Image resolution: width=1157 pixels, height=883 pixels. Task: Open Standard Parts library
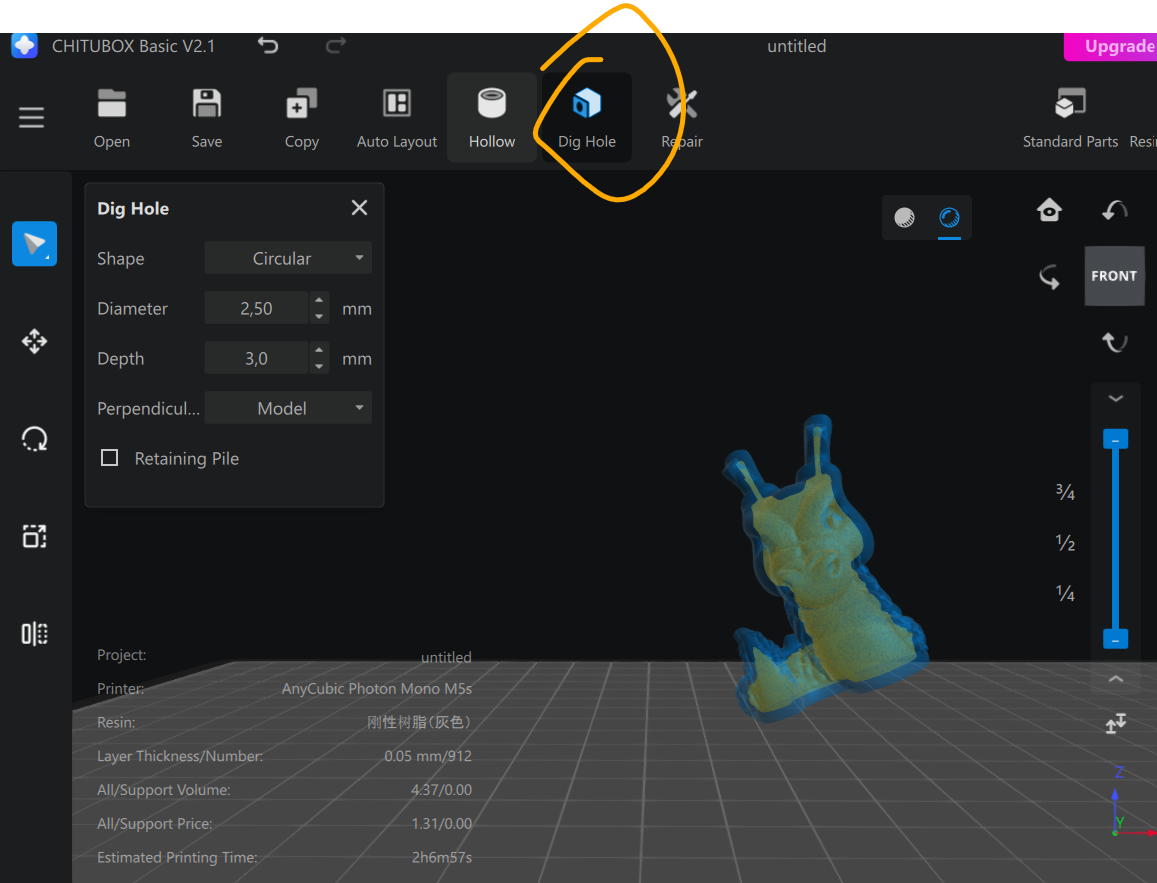[1070, 118]
